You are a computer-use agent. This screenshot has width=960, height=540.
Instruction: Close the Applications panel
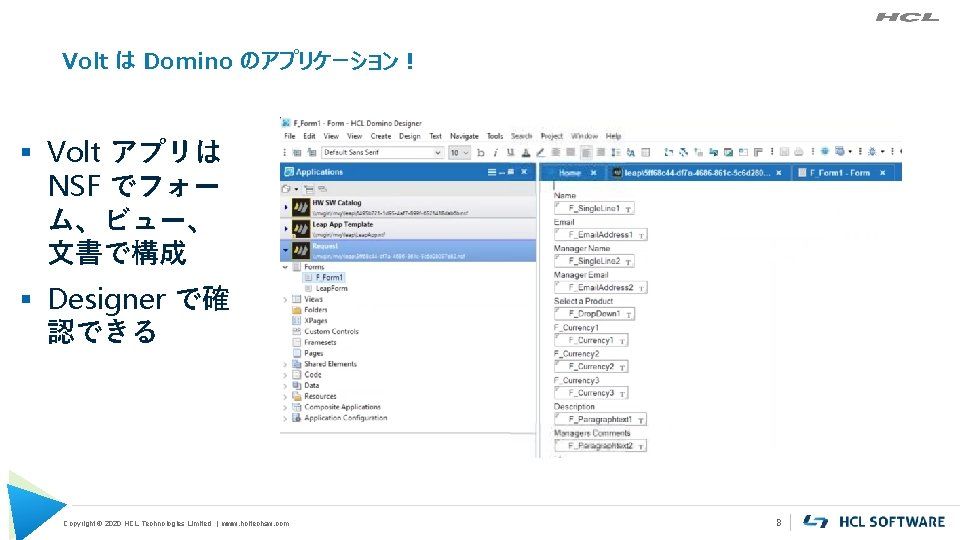(x=524, y=172)
